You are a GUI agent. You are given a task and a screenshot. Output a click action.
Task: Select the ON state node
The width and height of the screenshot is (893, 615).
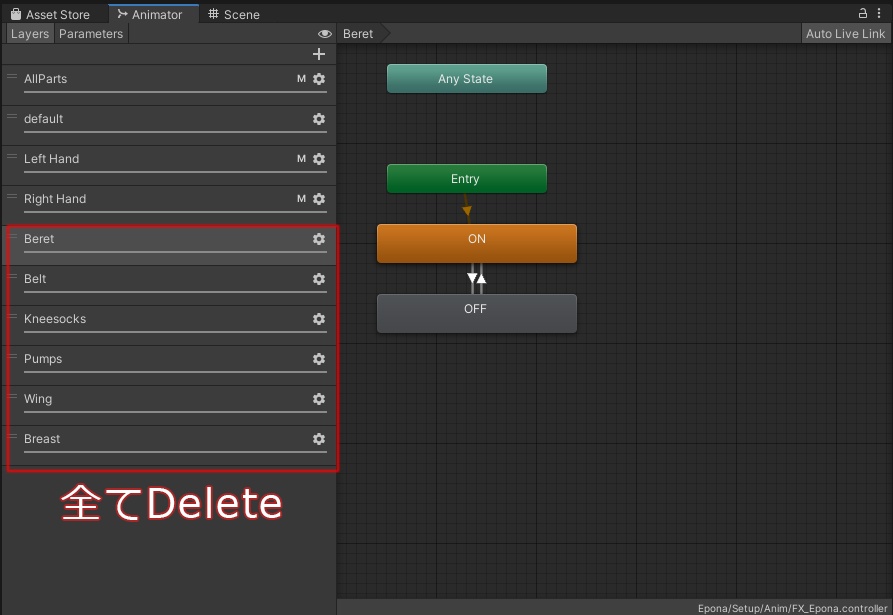[477, 243]
